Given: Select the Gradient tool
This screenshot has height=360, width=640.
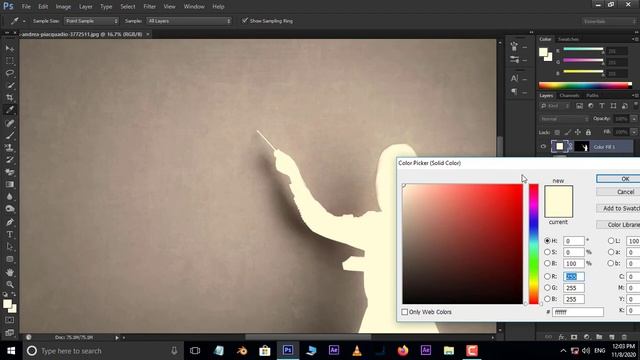Looking at the screenshot, I should pos(10,184).
